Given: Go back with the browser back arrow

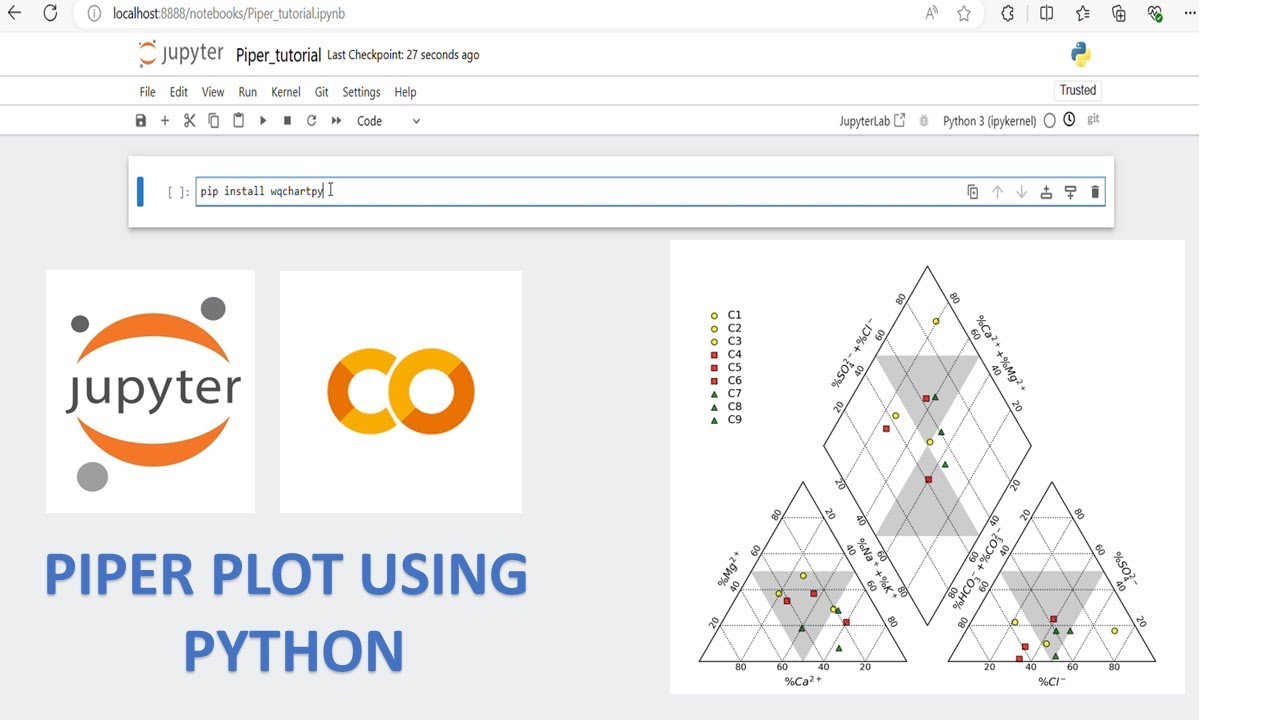Looking at the screenshot, I should tap(14, 14).
